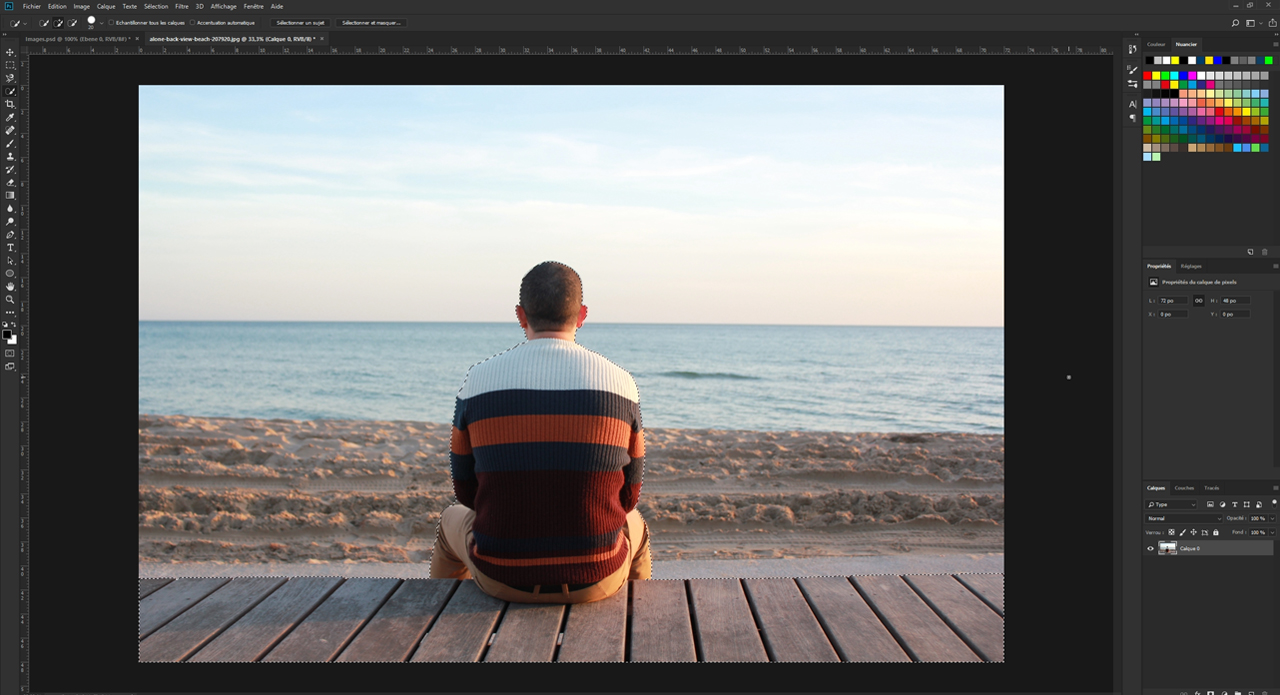Choose Subtract from Selection mode
Image resolution: width=1280 pixels, height=695 pixels.
coord(72,23)
